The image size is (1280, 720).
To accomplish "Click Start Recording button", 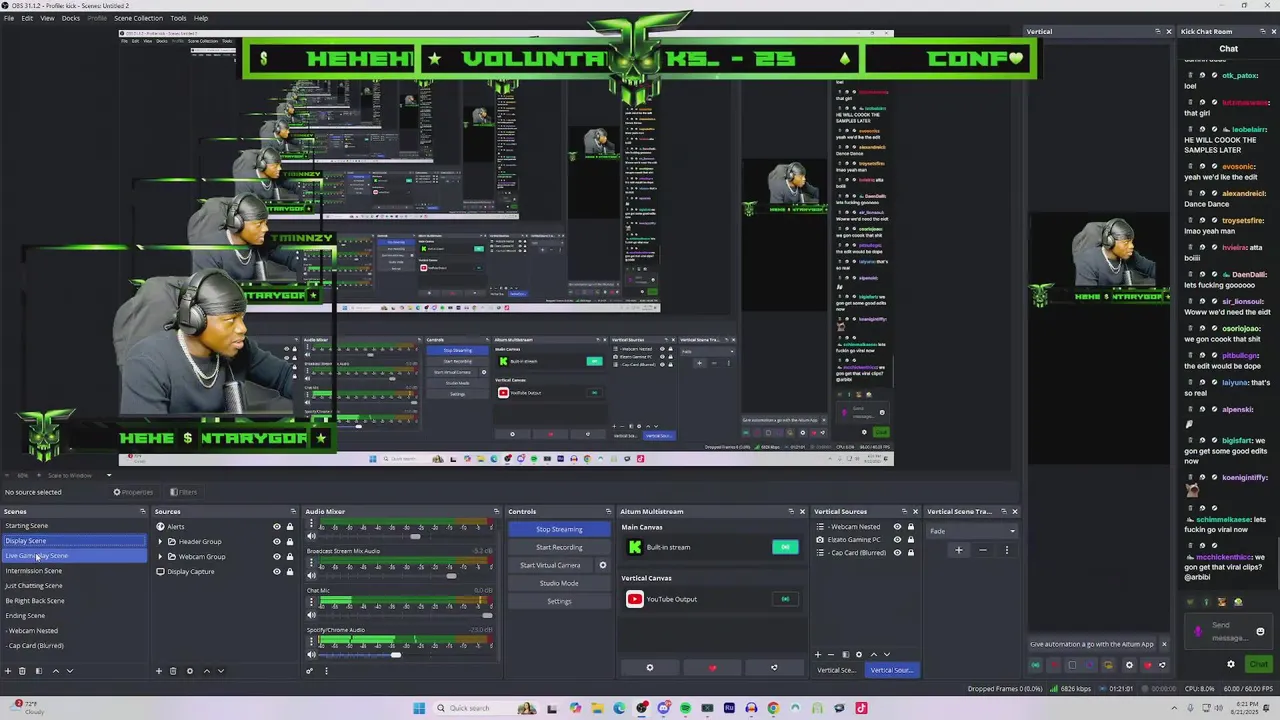I will (x=559, y=547).
